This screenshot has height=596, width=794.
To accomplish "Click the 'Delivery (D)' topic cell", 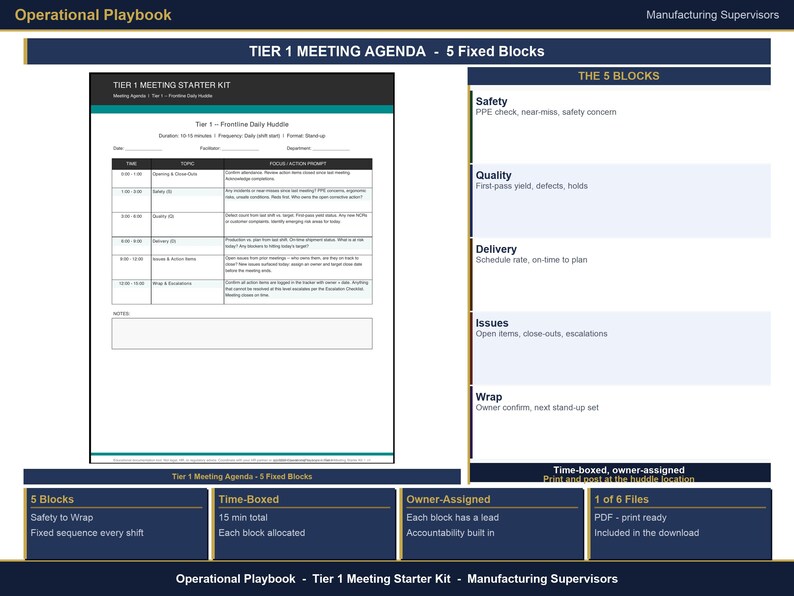I will coord(187,246).
